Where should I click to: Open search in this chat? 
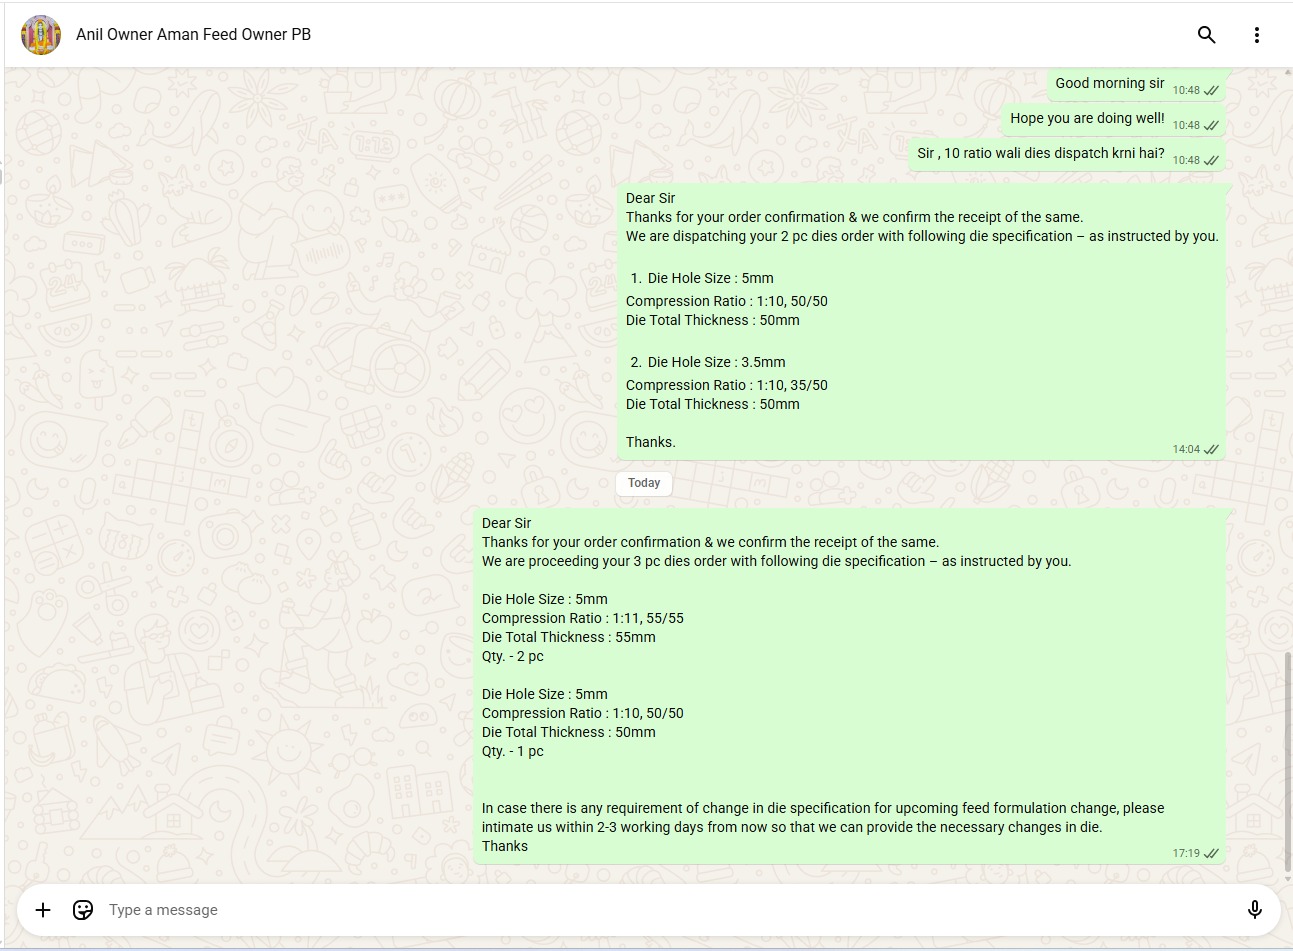click(x=1206, y=35)
